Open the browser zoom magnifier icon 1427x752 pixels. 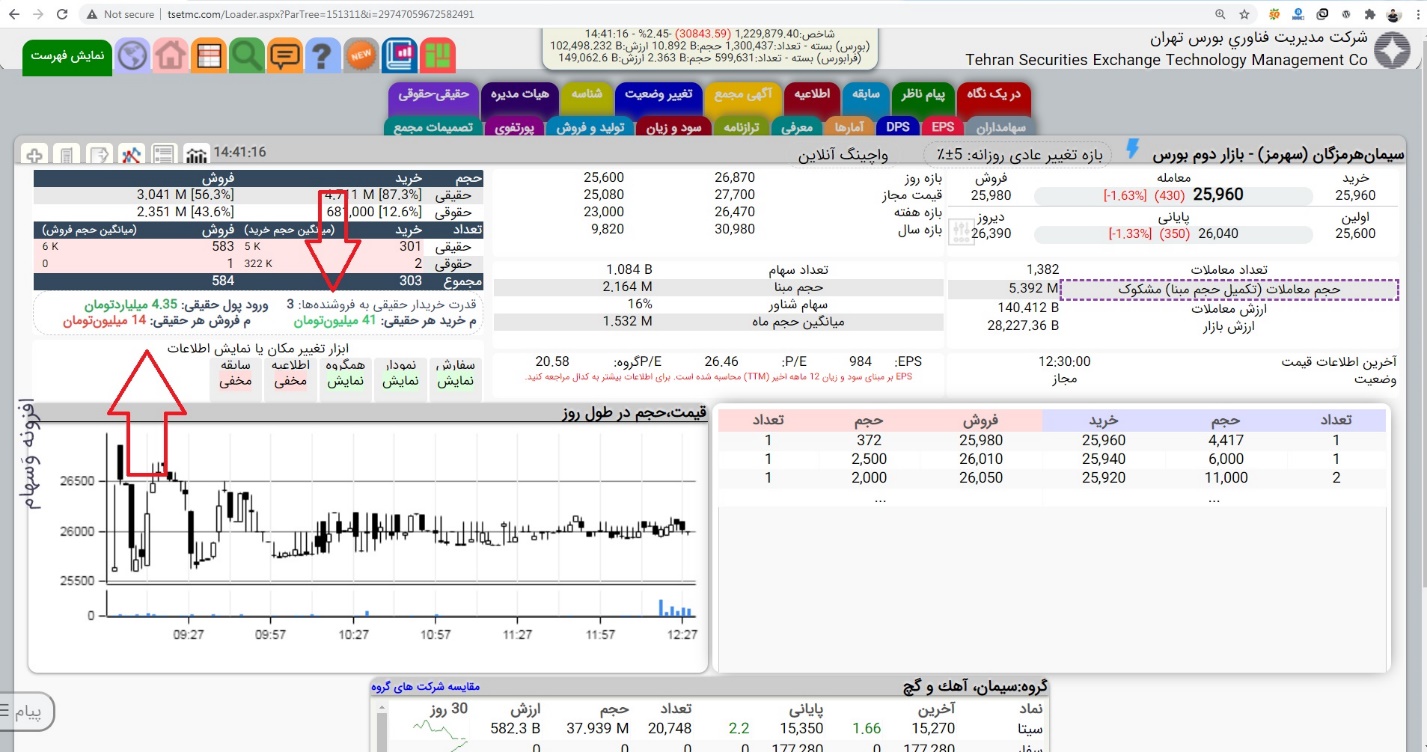tap(1220, 14)
